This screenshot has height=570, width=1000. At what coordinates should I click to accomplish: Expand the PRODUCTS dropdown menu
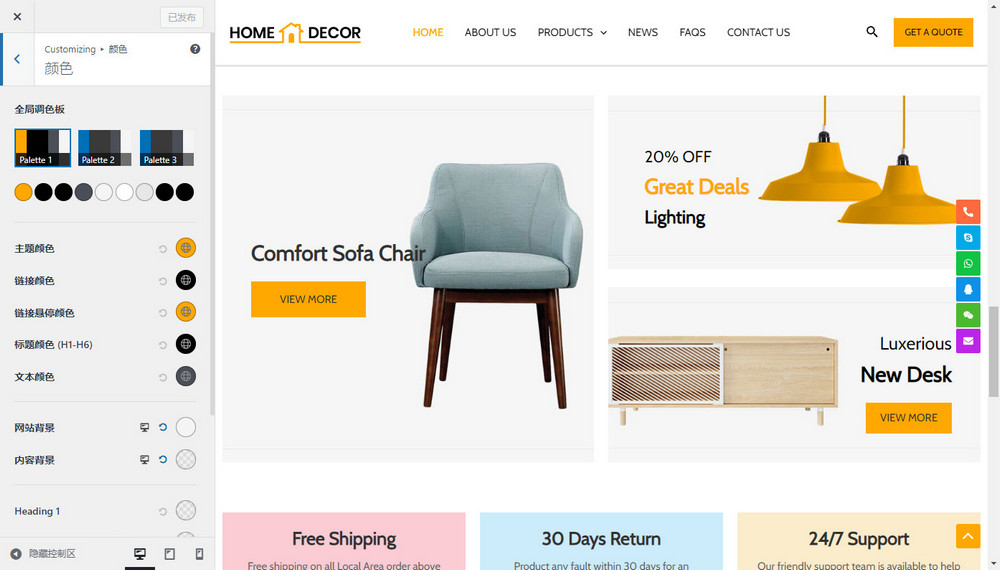click(x=572, y=32)
